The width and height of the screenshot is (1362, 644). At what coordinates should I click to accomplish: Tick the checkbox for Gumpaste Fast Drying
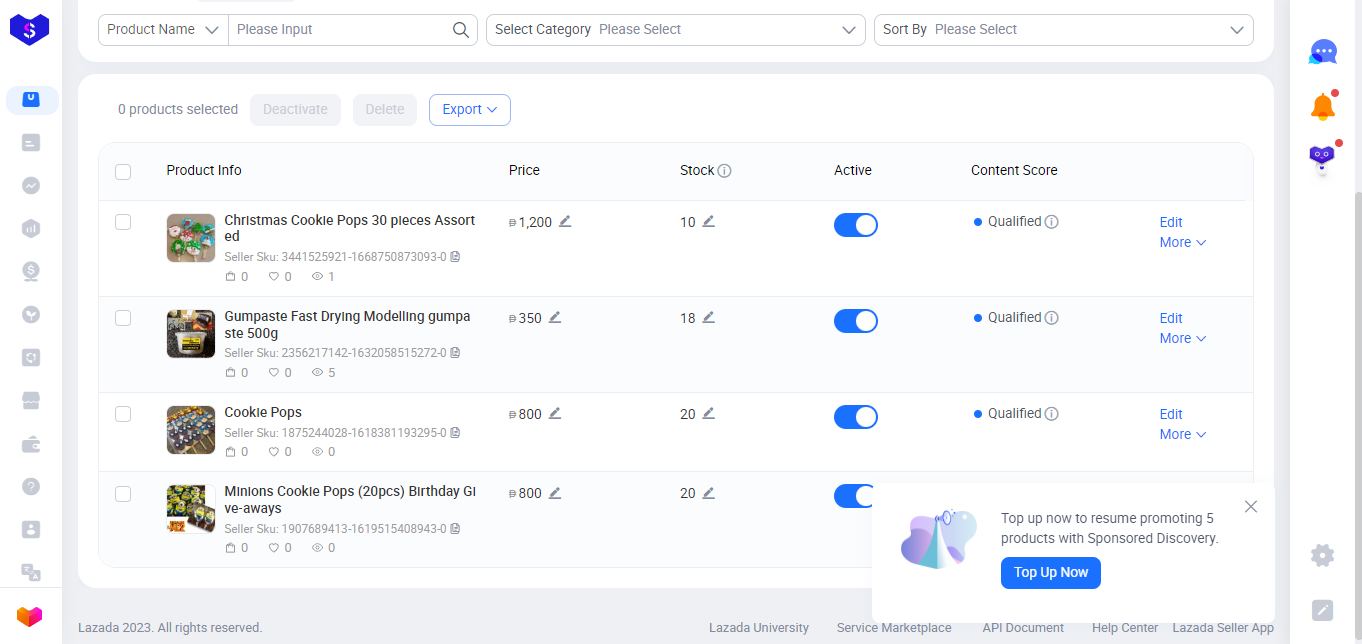(123, 318)
